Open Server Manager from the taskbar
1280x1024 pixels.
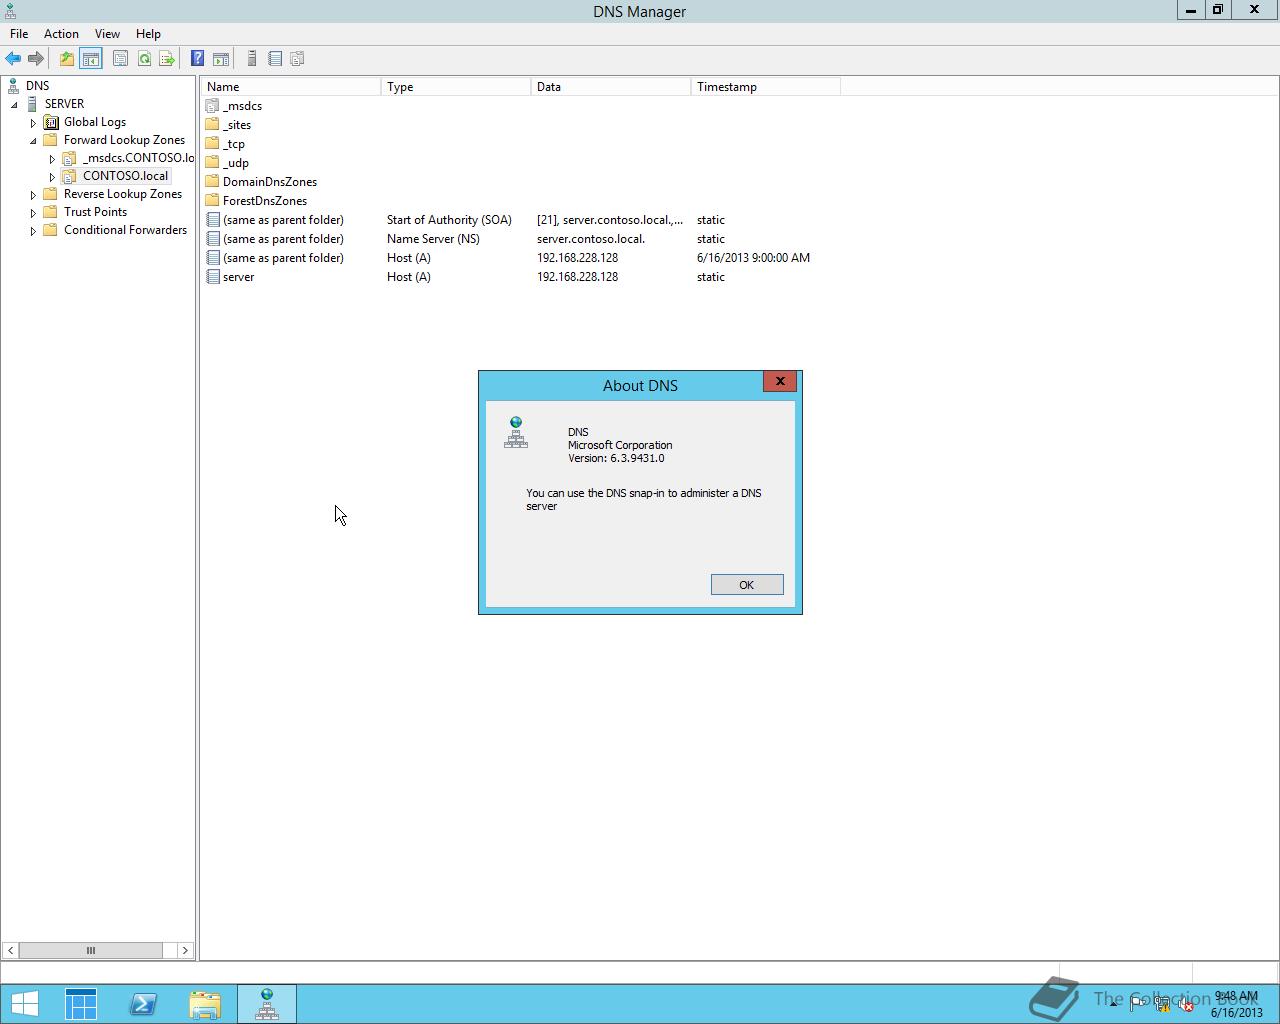point(81,1004)
